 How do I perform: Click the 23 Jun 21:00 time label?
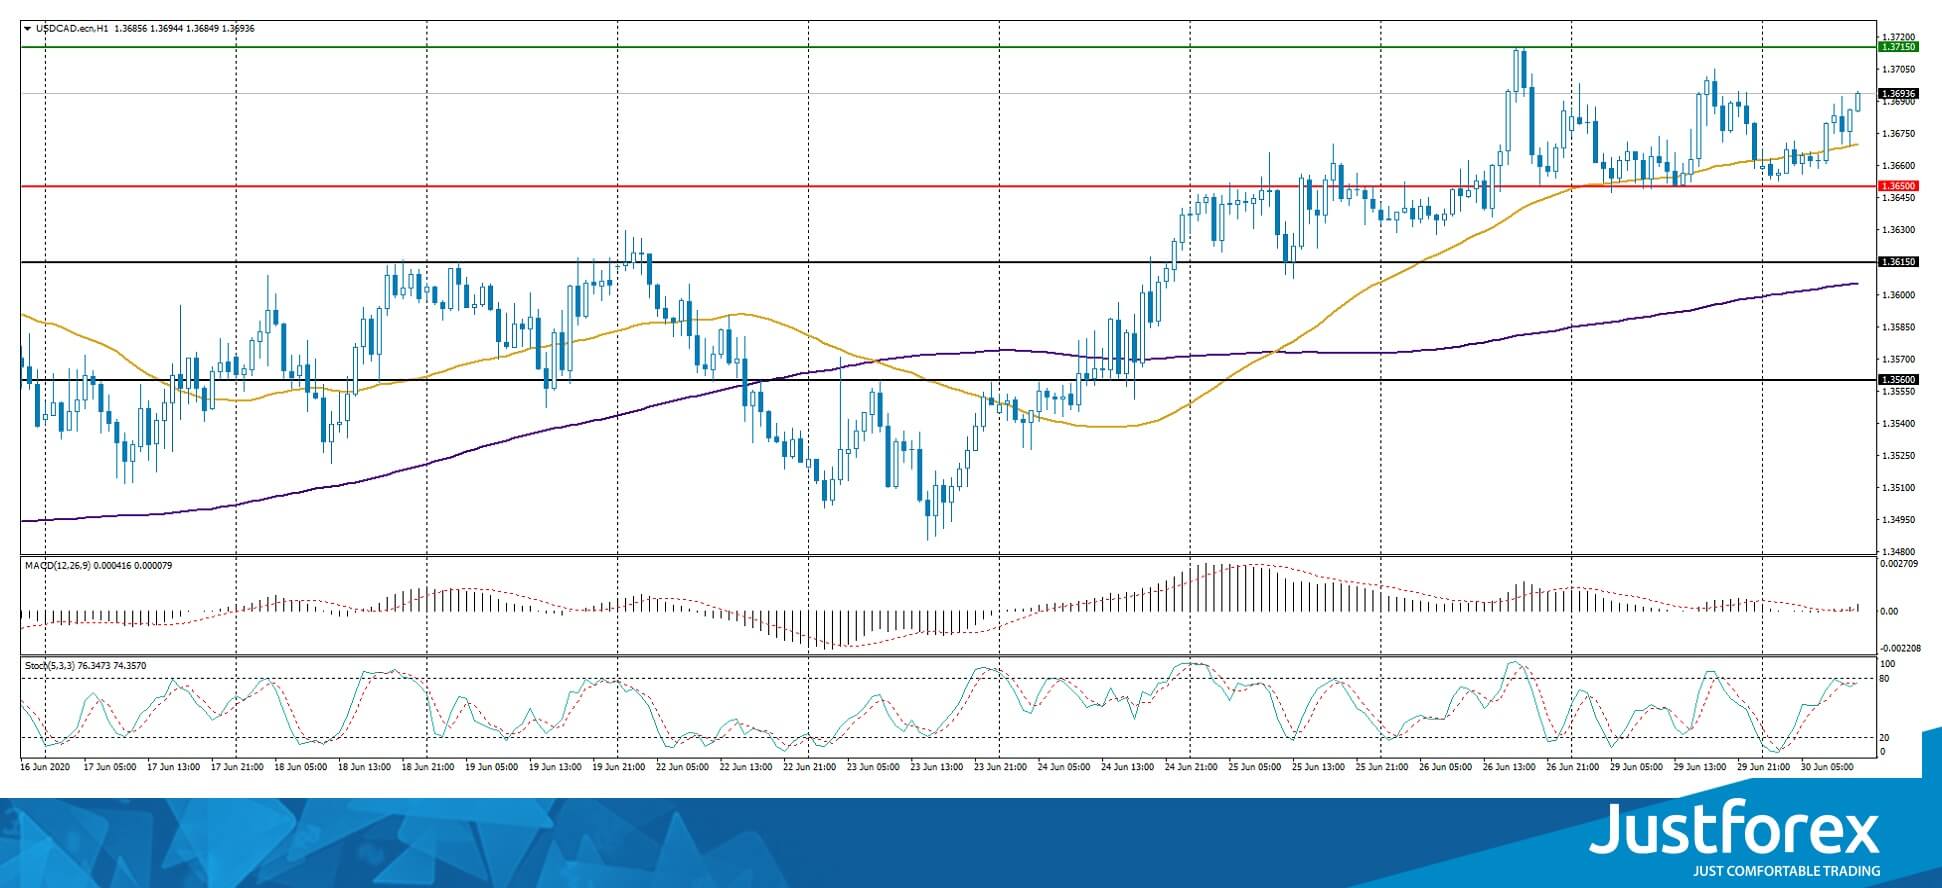pyautogui.click(x=1000, y=767)
